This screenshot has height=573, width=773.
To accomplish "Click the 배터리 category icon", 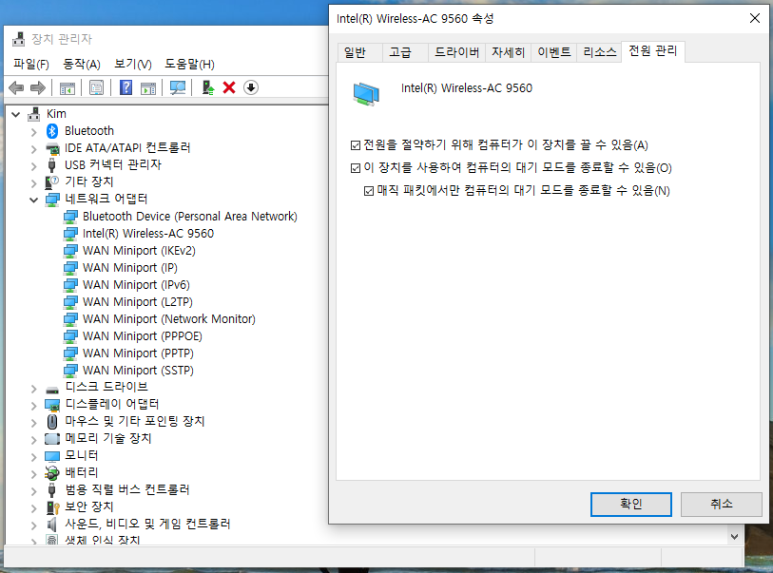I will pyautogui.click(x=52, y=473).
